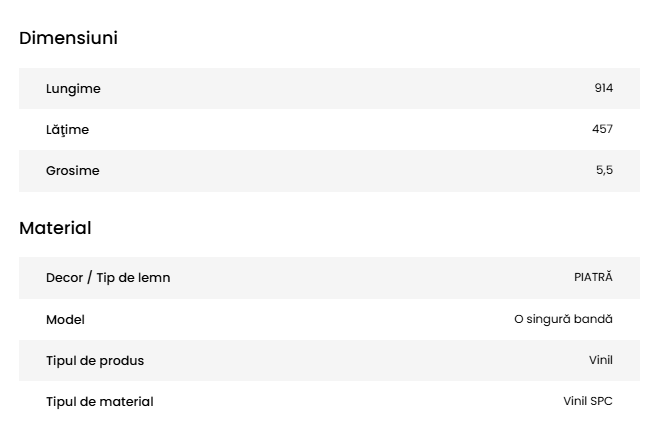The height and width of the screenshot is (448, 656).
Task: Select the Tipul de material label
Action: [100, 402]
